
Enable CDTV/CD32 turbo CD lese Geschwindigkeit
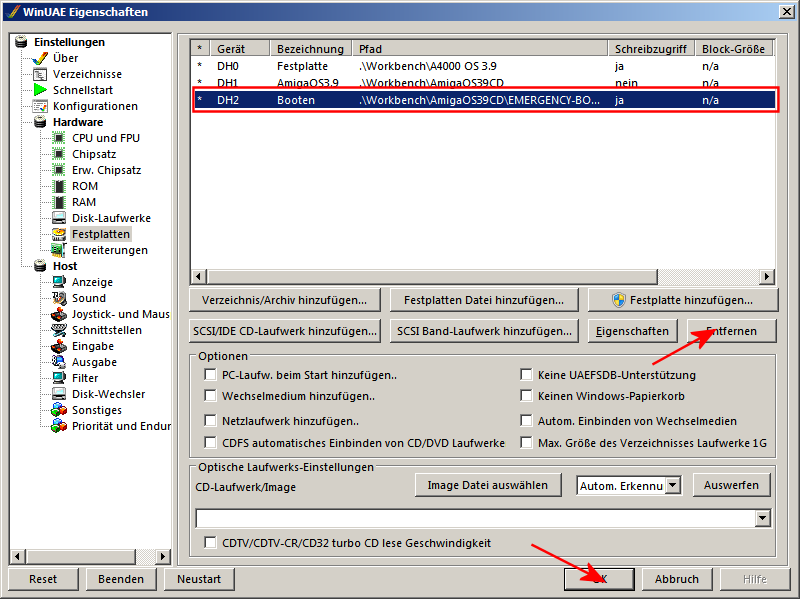pos(211,543)
